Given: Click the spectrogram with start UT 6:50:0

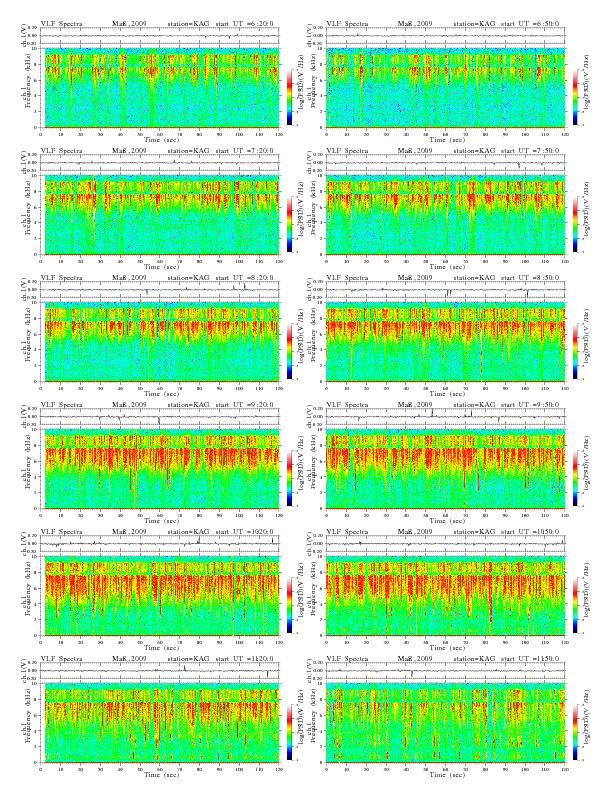Looking at the screenshot, I should click(445, 88).
